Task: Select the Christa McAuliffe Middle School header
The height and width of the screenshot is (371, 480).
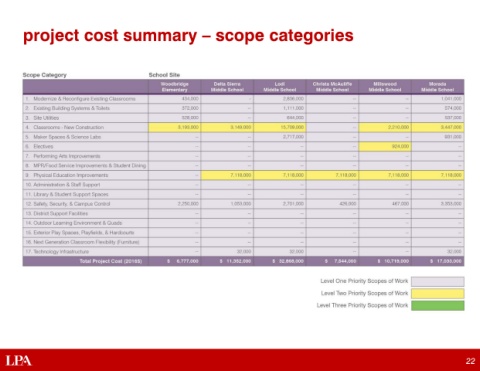Action: 332,87
